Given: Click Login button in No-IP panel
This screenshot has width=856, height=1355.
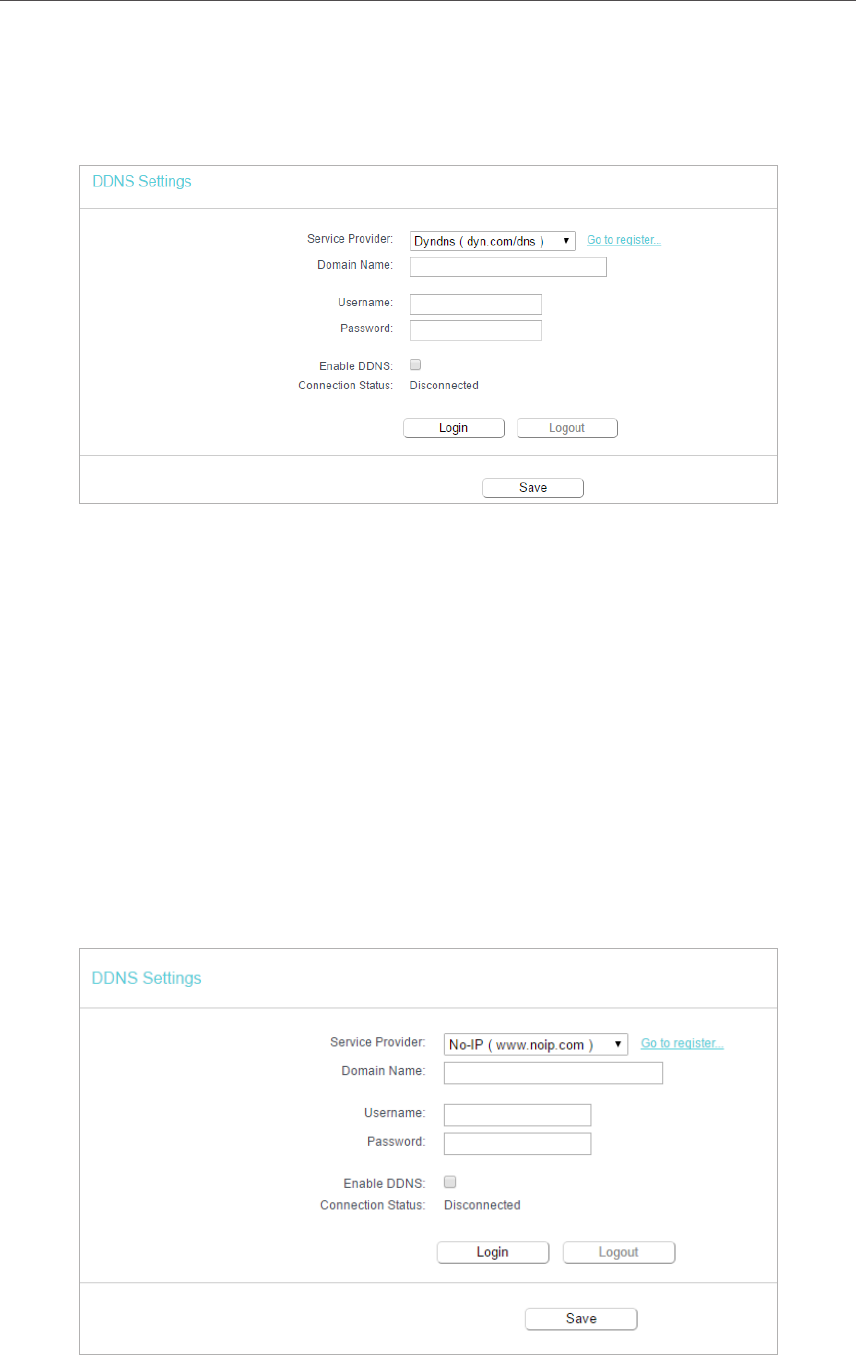Looking at the screenshot, I should pos(493,1252).
